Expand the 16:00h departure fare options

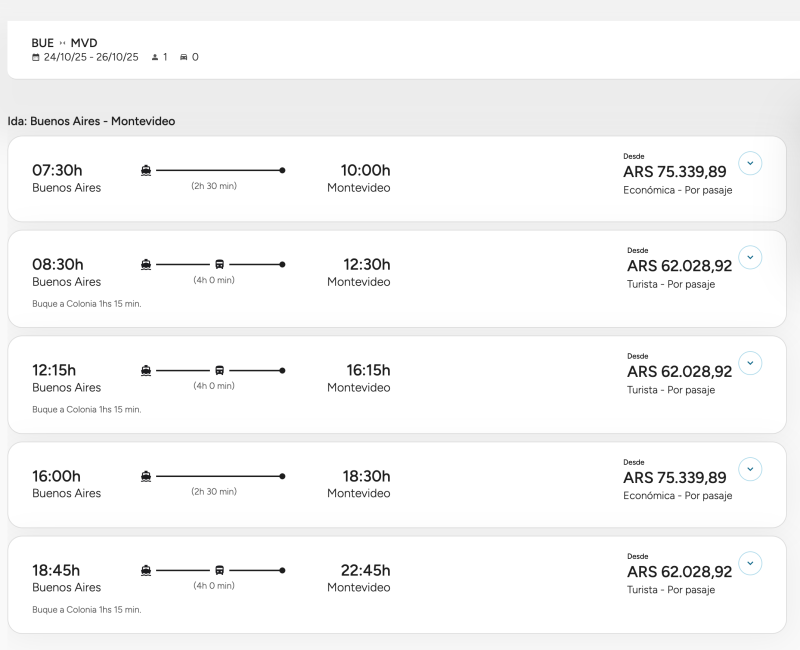pos(750,469)
